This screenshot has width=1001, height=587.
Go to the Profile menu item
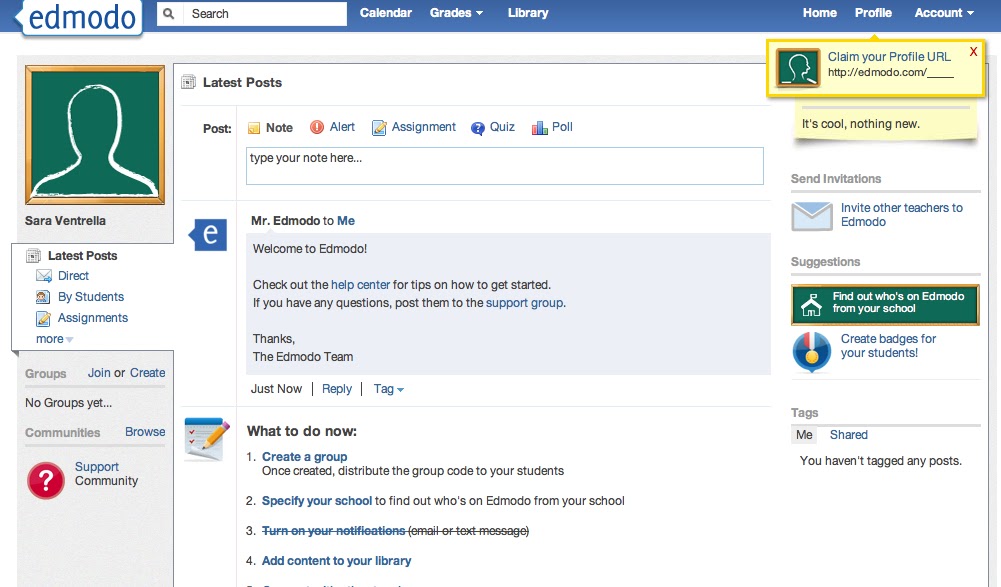tap(873, 13)
